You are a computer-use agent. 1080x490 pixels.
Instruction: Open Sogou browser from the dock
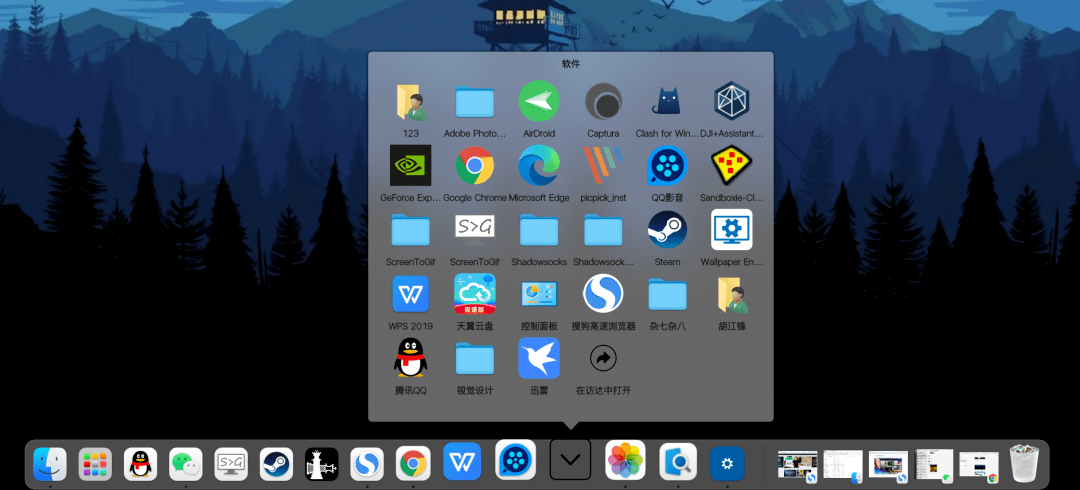tap(367, 464)
